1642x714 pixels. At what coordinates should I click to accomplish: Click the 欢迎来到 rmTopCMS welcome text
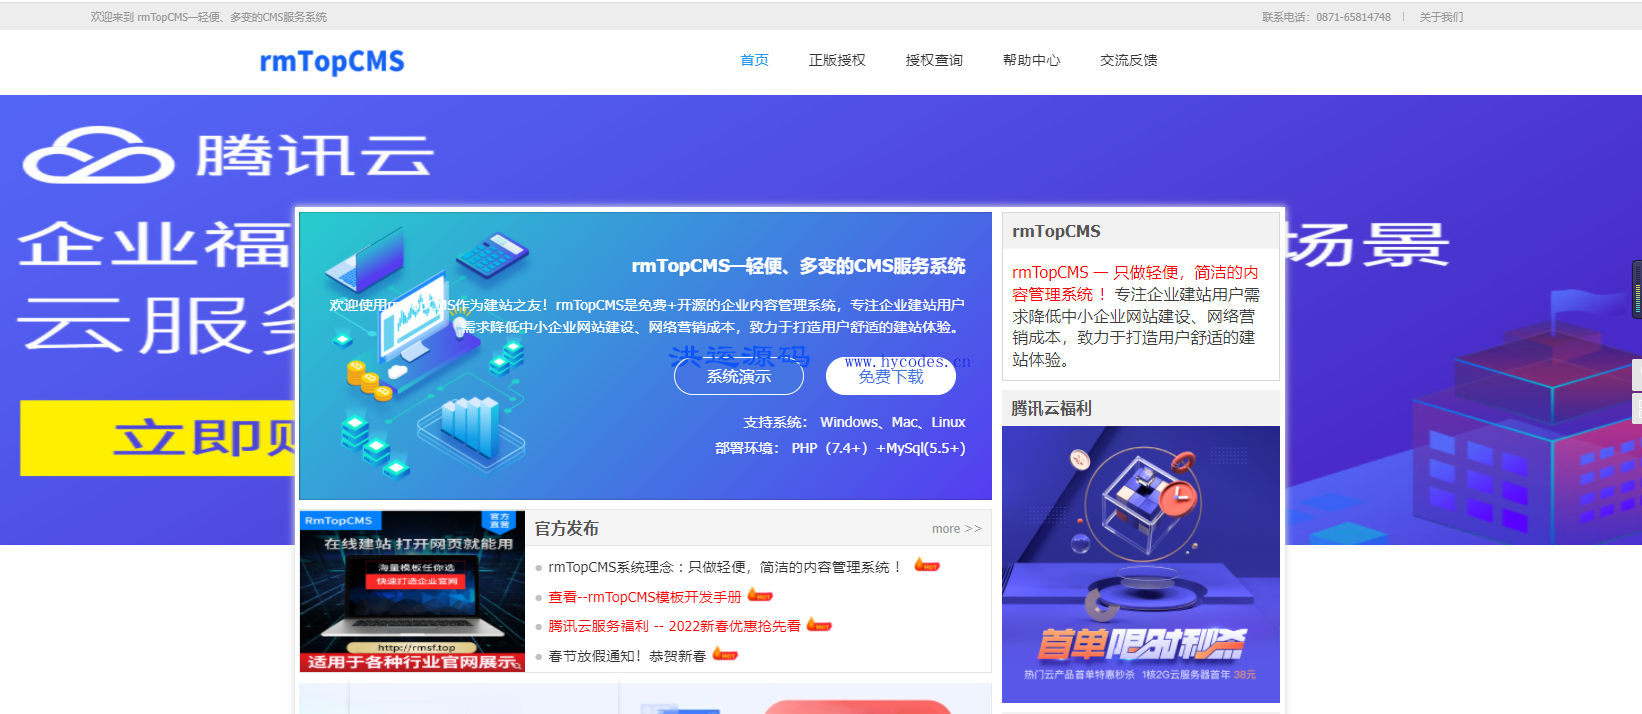click(209, 17)
